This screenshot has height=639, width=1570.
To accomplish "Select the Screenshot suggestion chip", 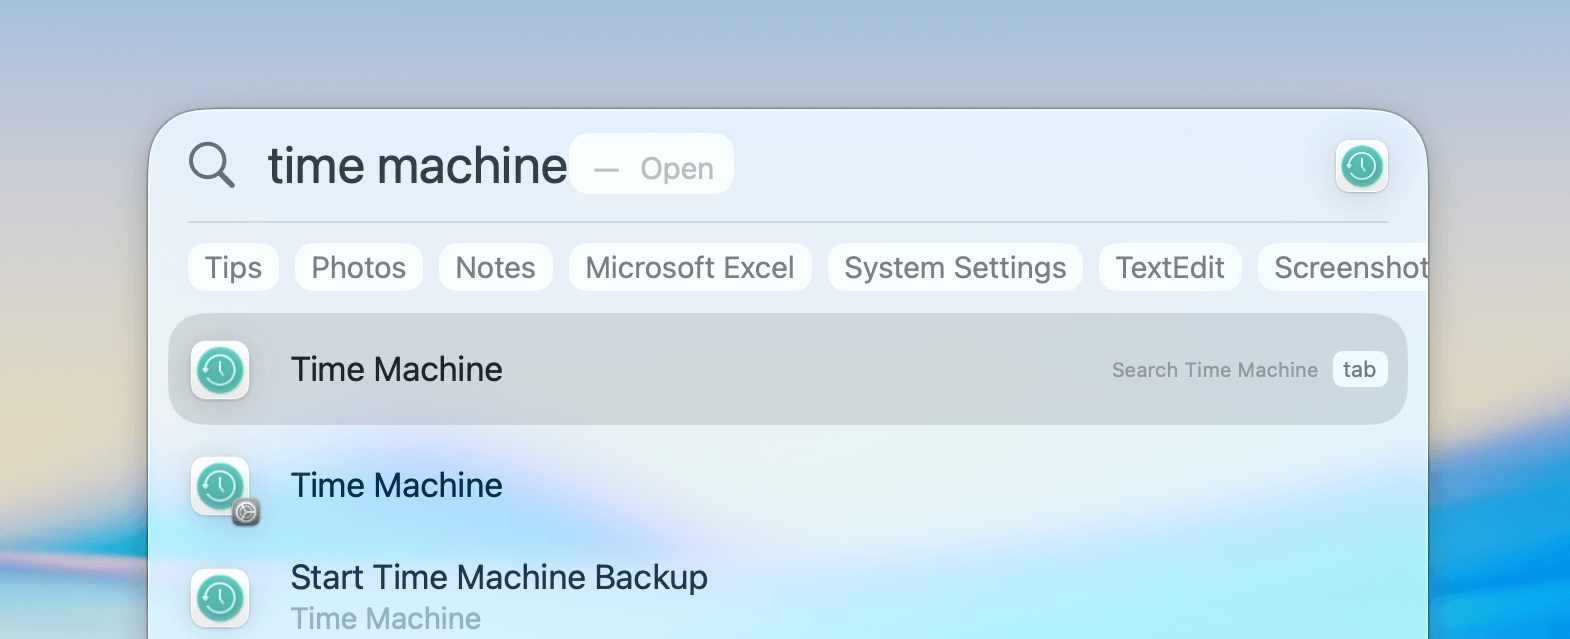I will 1344,267.
